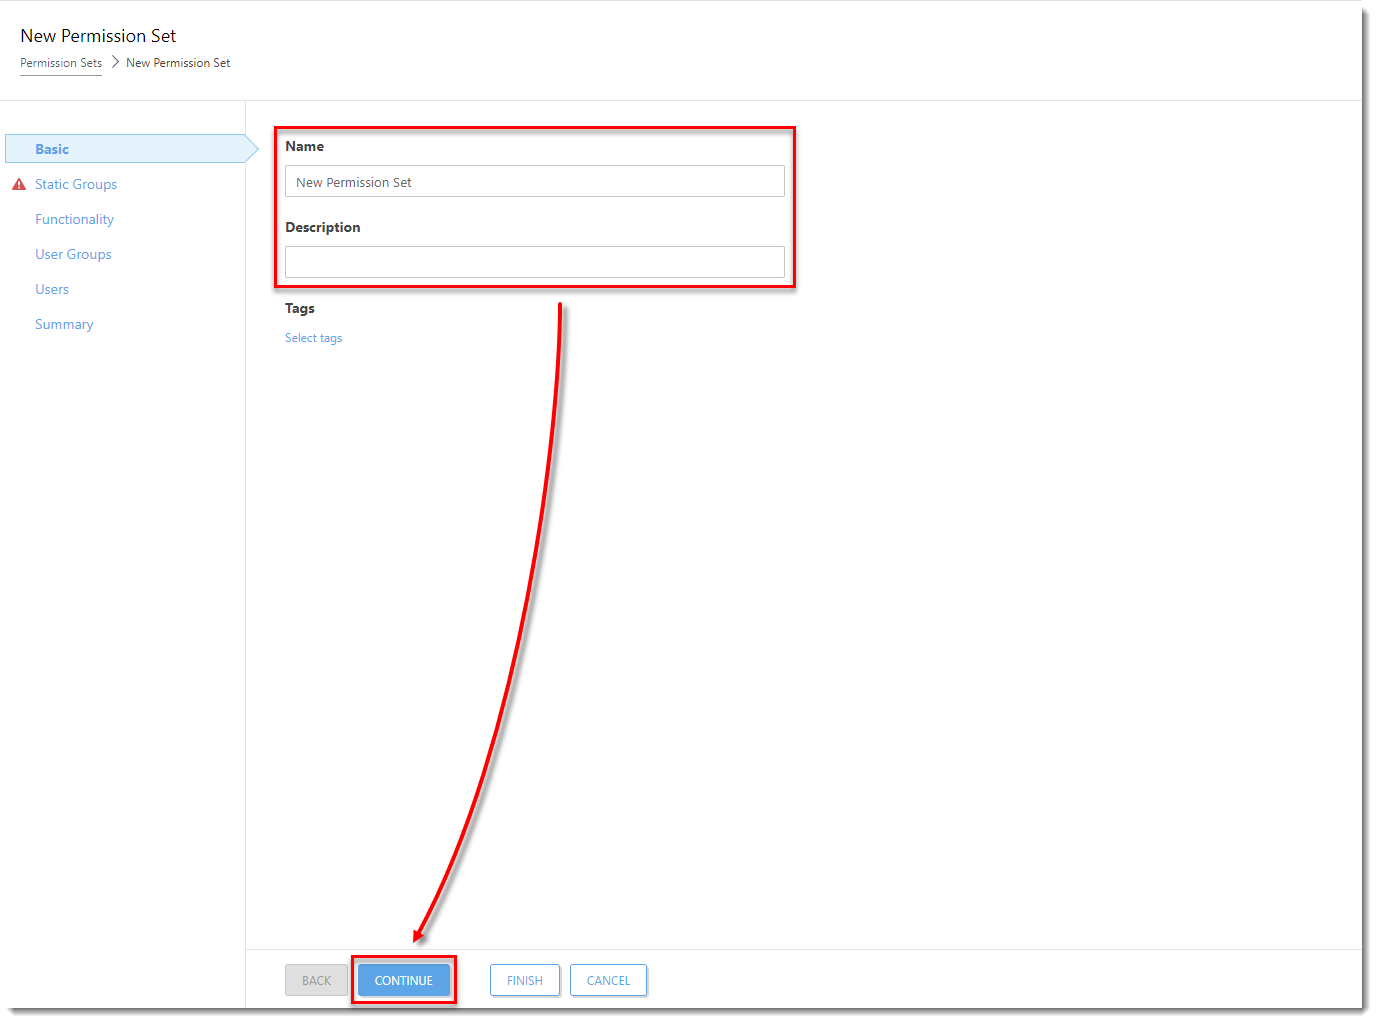Focus the Name input field
The image size is (1377, 1023).
tap(534, 182)
